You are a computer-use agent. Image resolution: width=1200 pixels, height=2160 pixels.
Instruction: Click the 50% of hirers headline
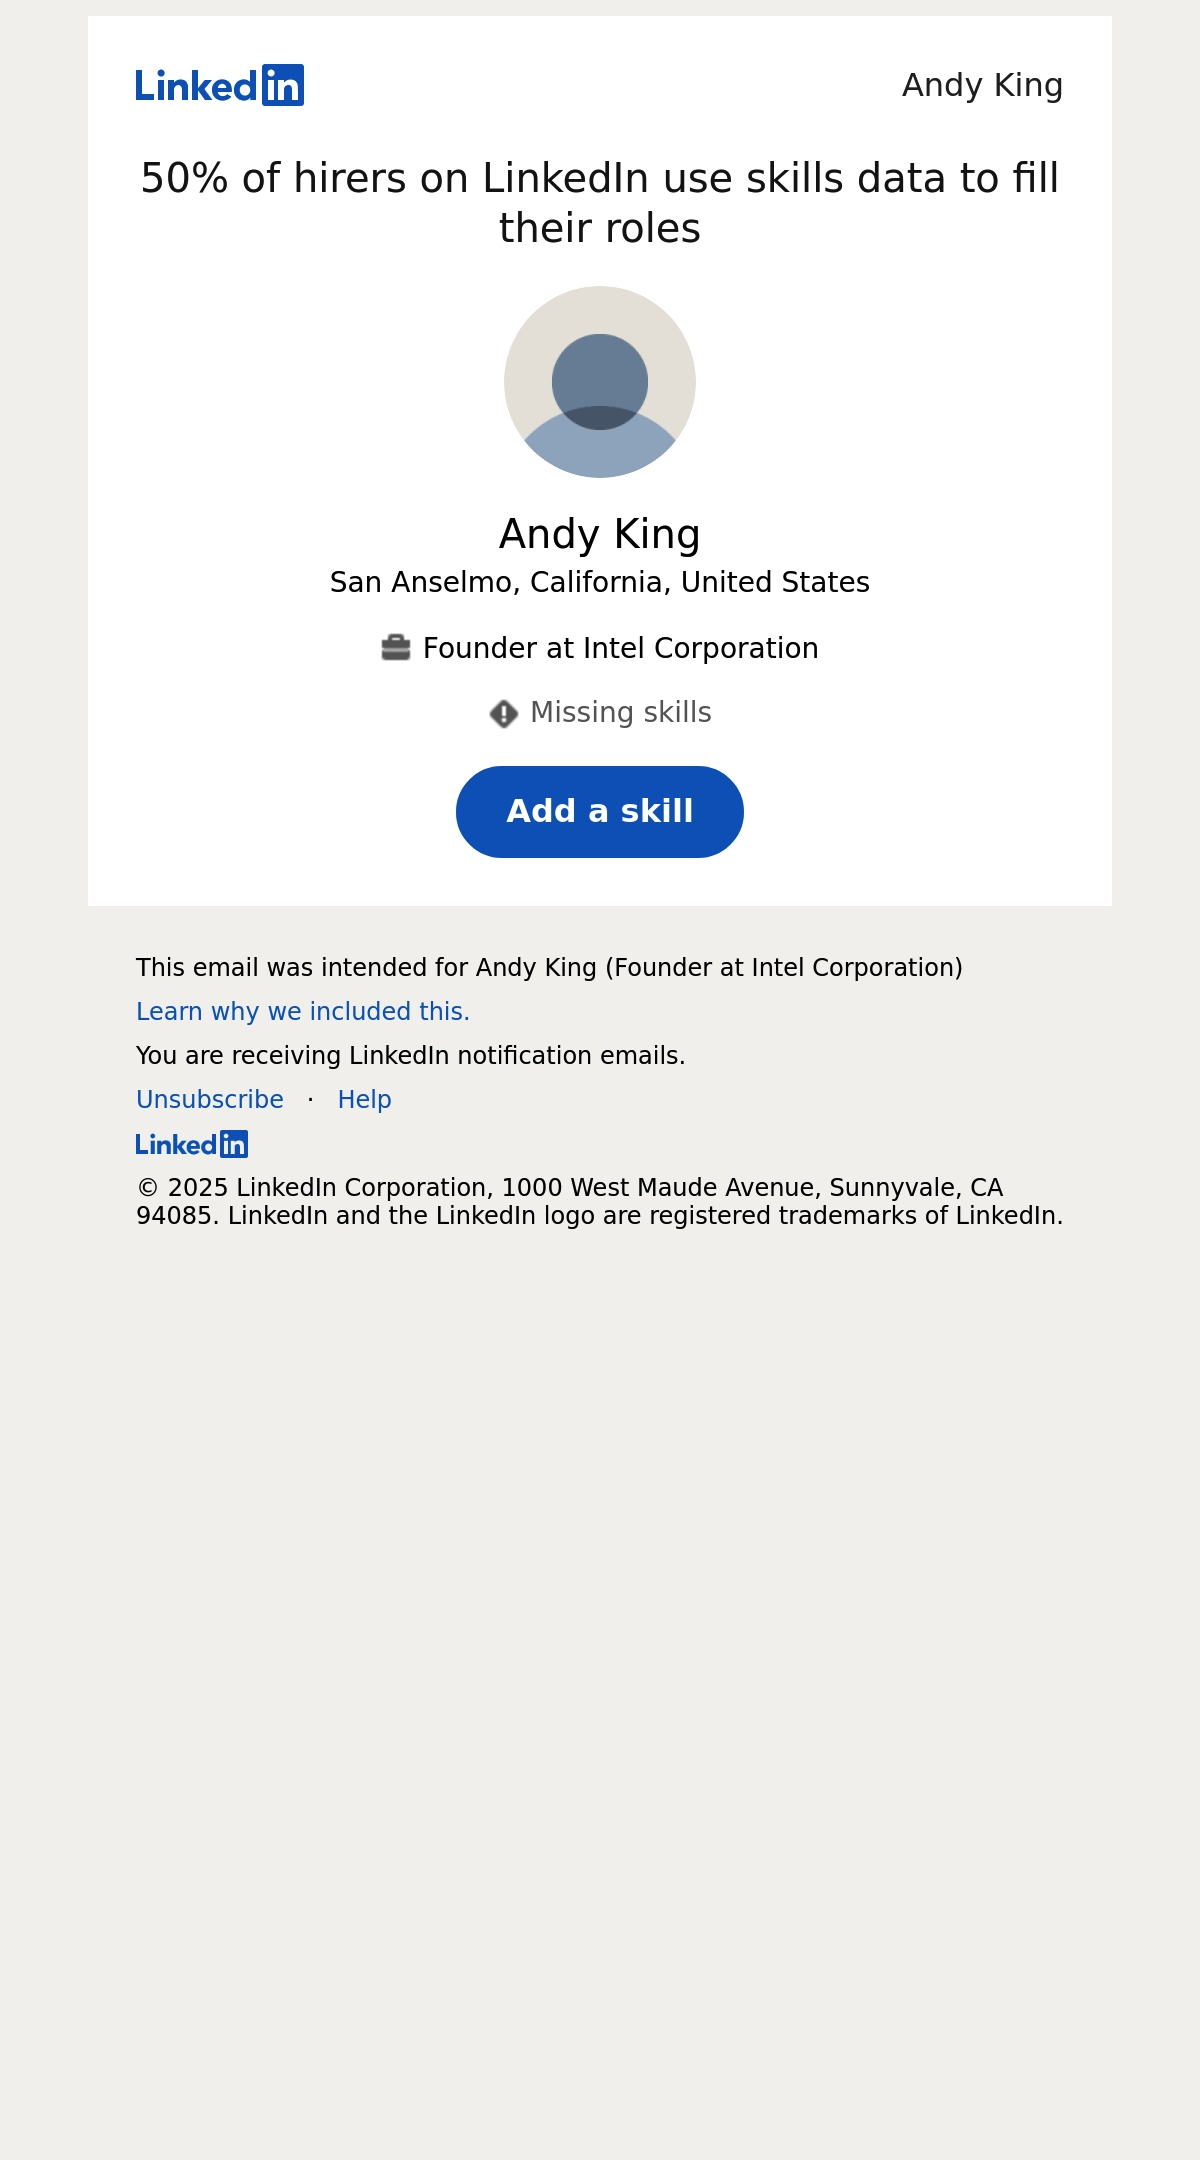point(600,203)
